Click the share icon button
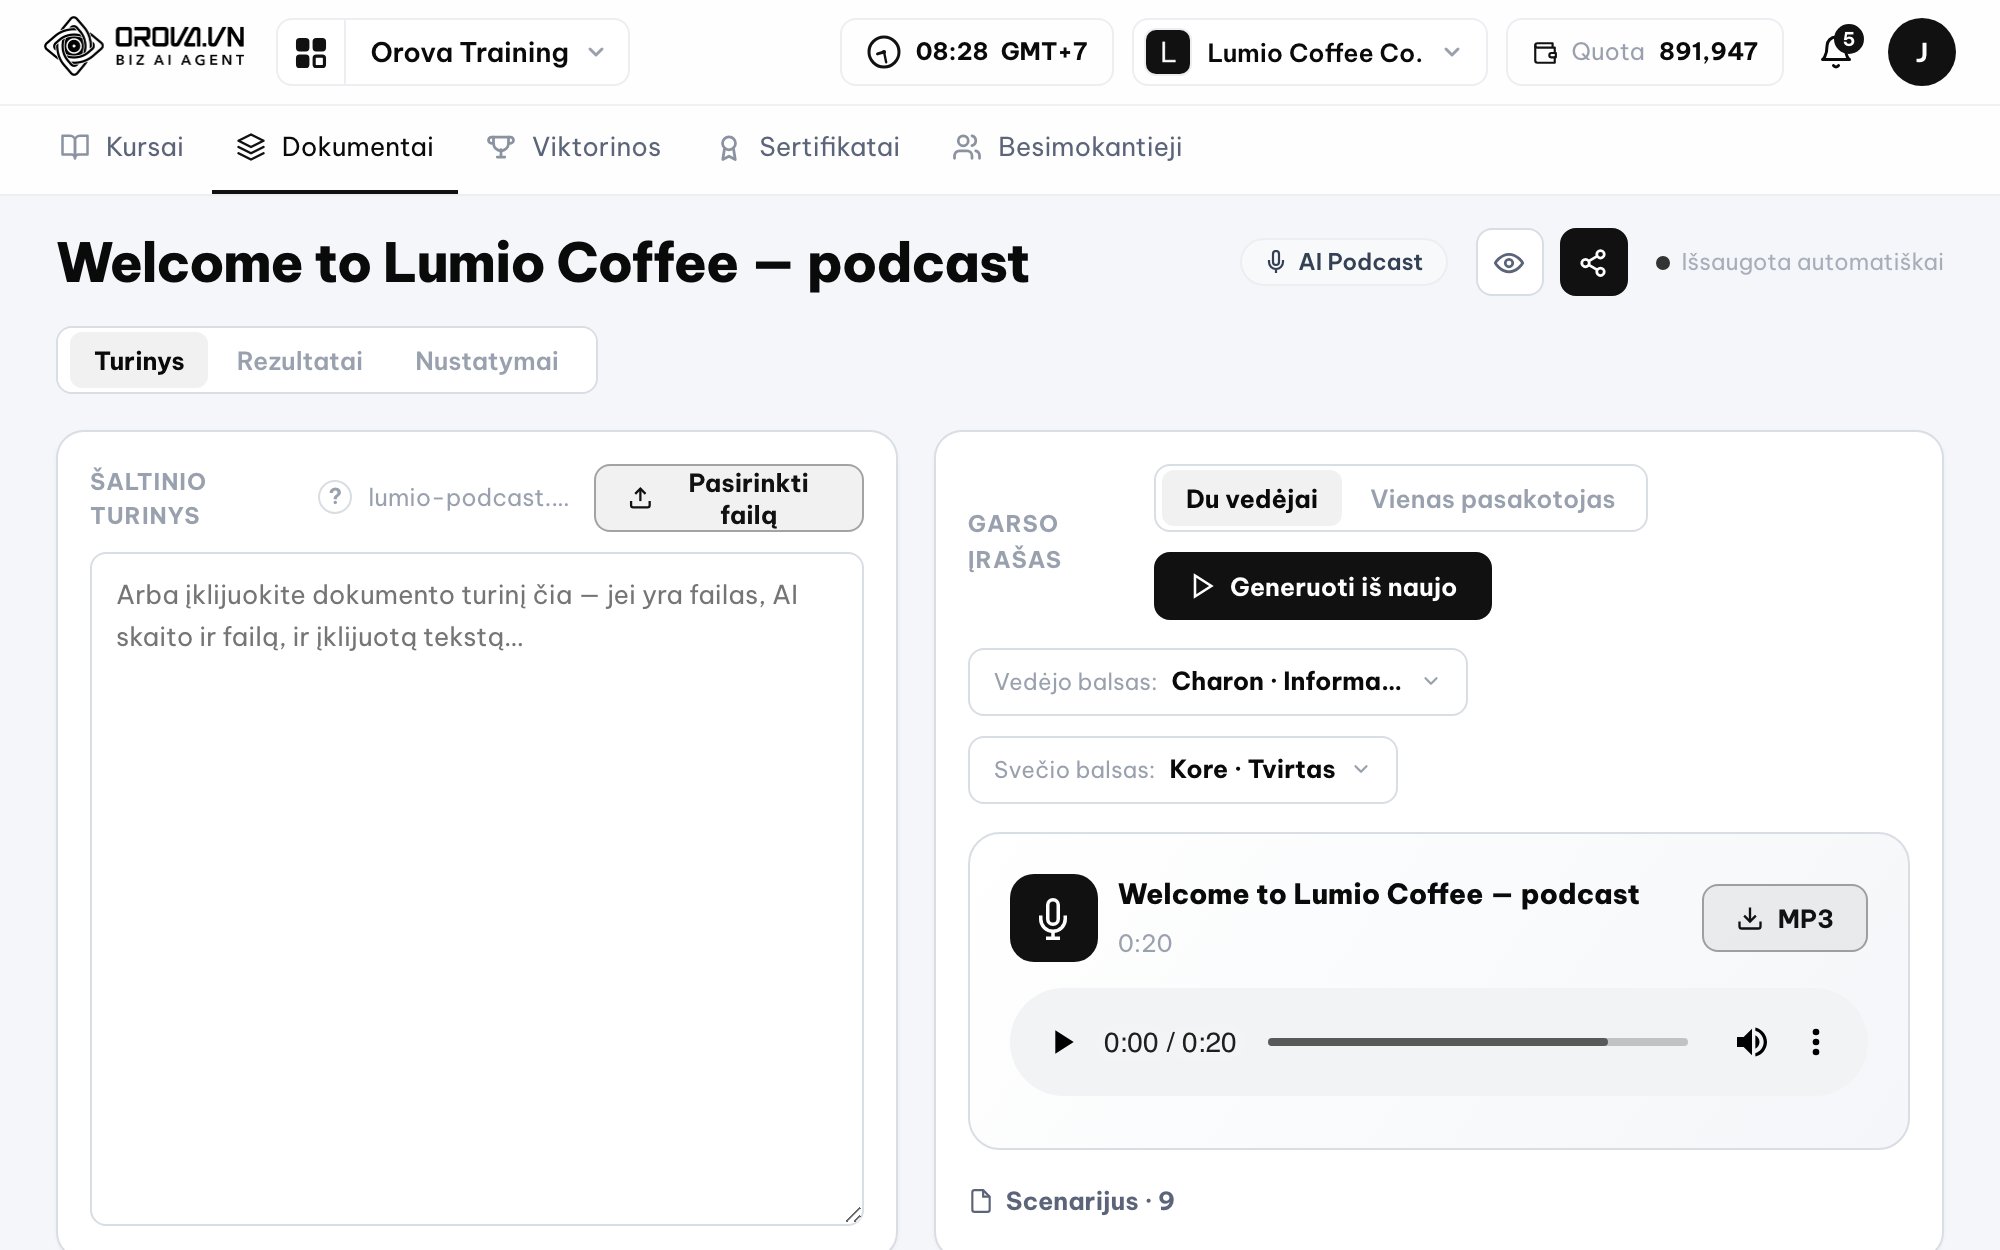2000x1250 pixels. point(1593,262)
